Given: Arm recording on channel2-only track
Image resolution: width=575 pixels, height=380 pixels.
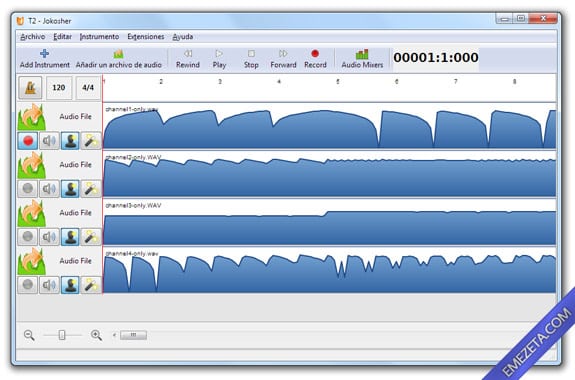Looking at the screenshot, I should 28,189.
